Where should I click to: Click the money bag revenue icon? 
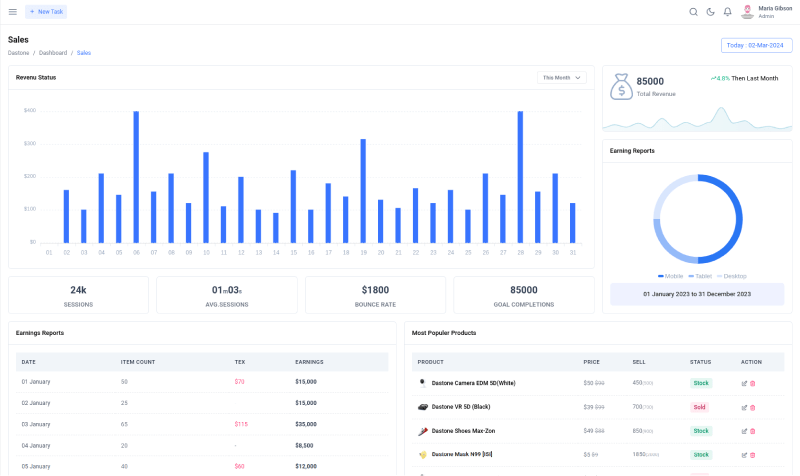(x=621, y=87)
